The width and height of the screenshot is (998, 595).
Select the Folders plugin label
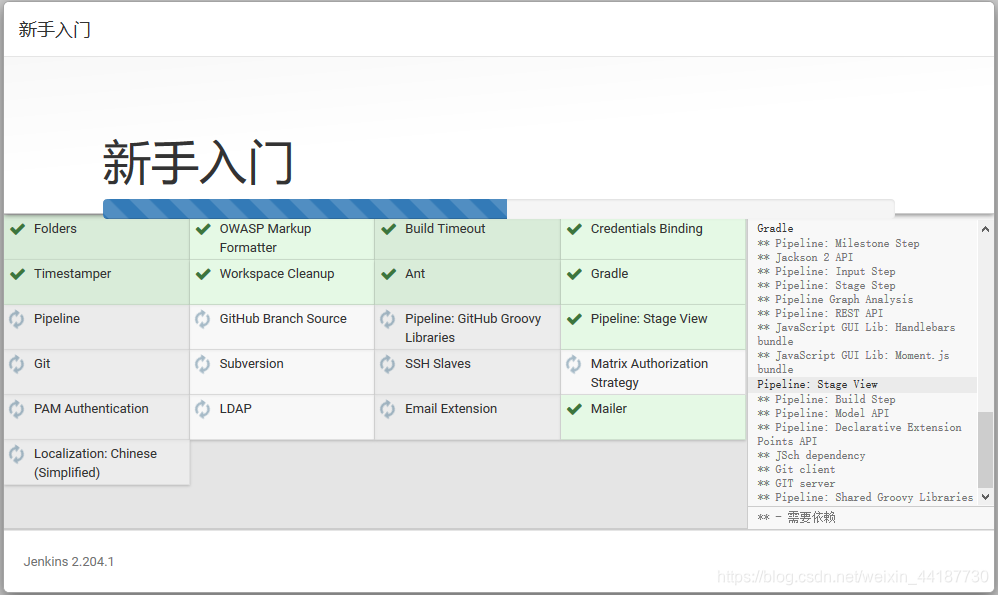coord(55,228)
